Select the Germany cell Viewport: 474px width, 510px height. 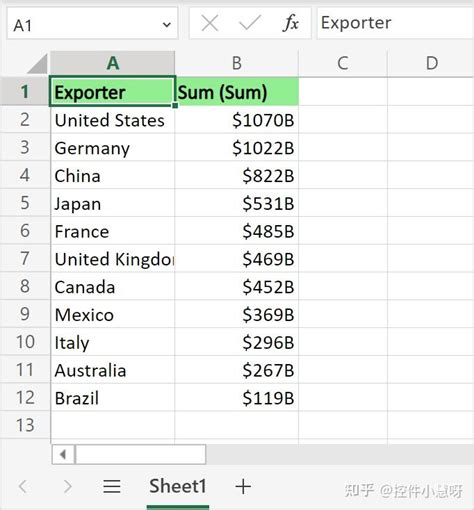coord(113,148)
